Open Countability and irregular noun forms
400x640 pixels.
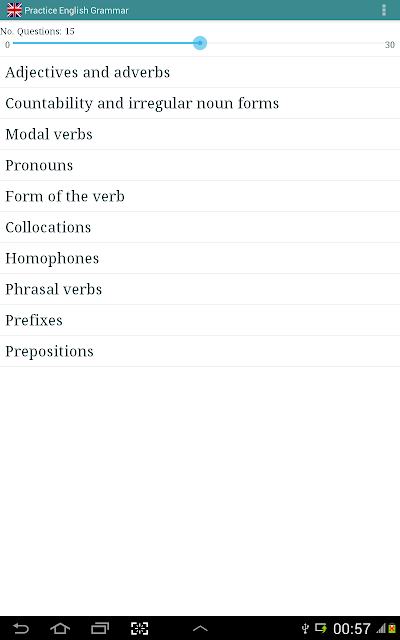200,103
